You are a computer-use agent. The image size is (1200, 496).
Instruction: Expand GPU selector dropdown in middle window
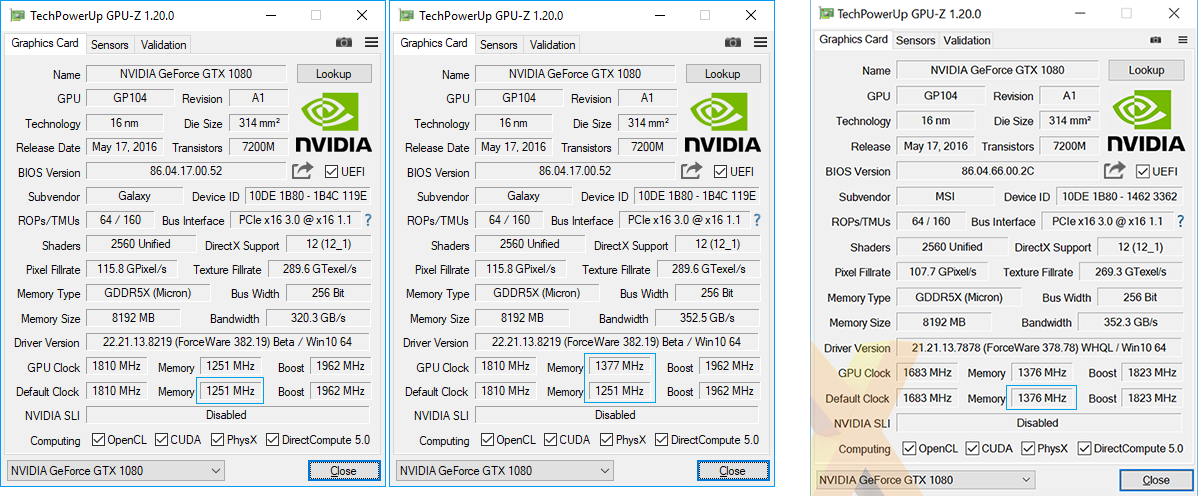[605, 470]
